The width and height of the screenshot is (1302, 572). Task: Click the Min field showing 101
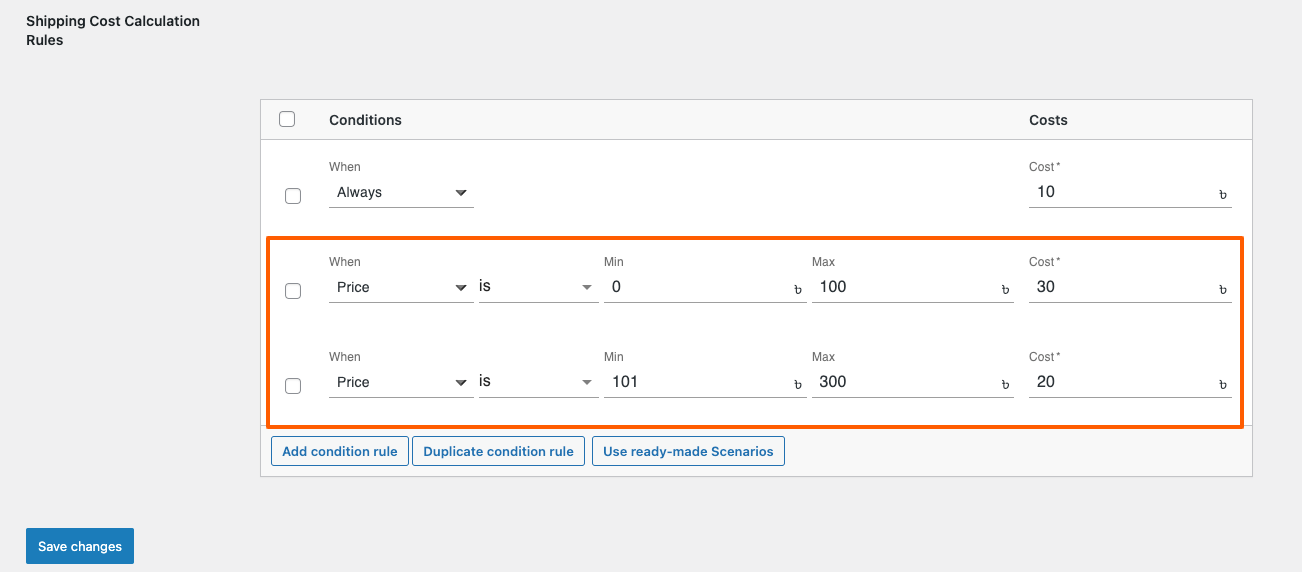(695, 382)
